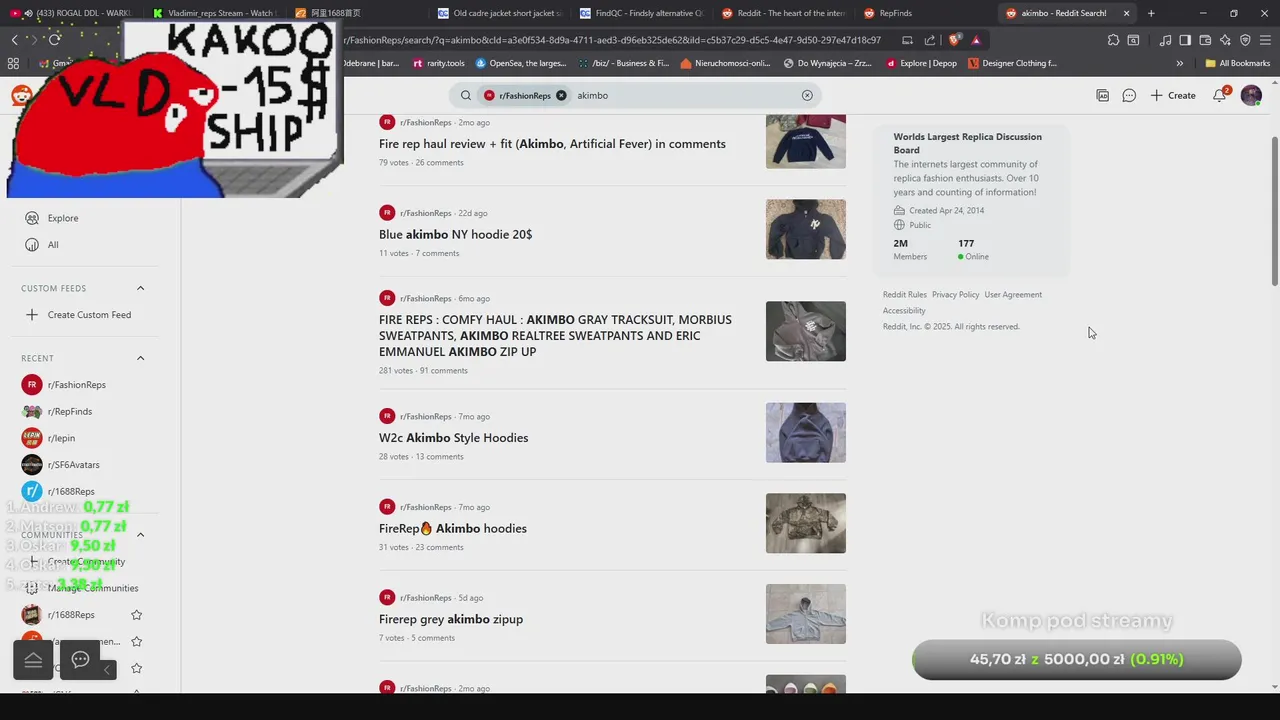
Task: Toggle the browser sidebar panel icon
Action: pos(1185,40)
